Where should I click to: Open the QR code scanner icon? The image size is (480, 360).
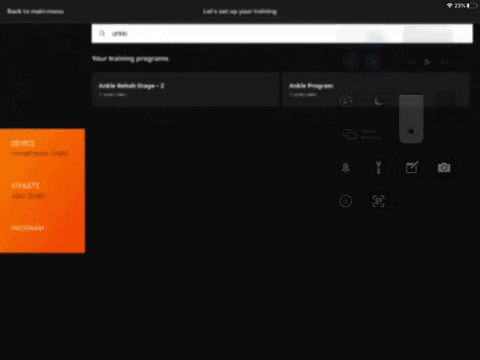pyautogui.click(x=378, y=201)
